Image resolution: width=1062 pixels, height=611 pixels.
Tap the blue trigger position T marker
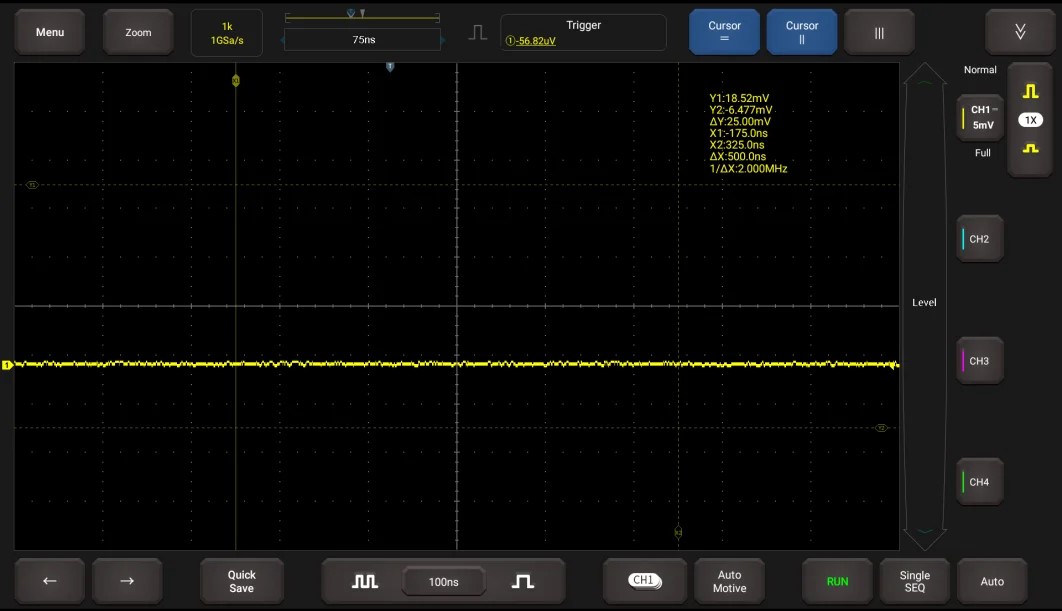click(390, 66)
